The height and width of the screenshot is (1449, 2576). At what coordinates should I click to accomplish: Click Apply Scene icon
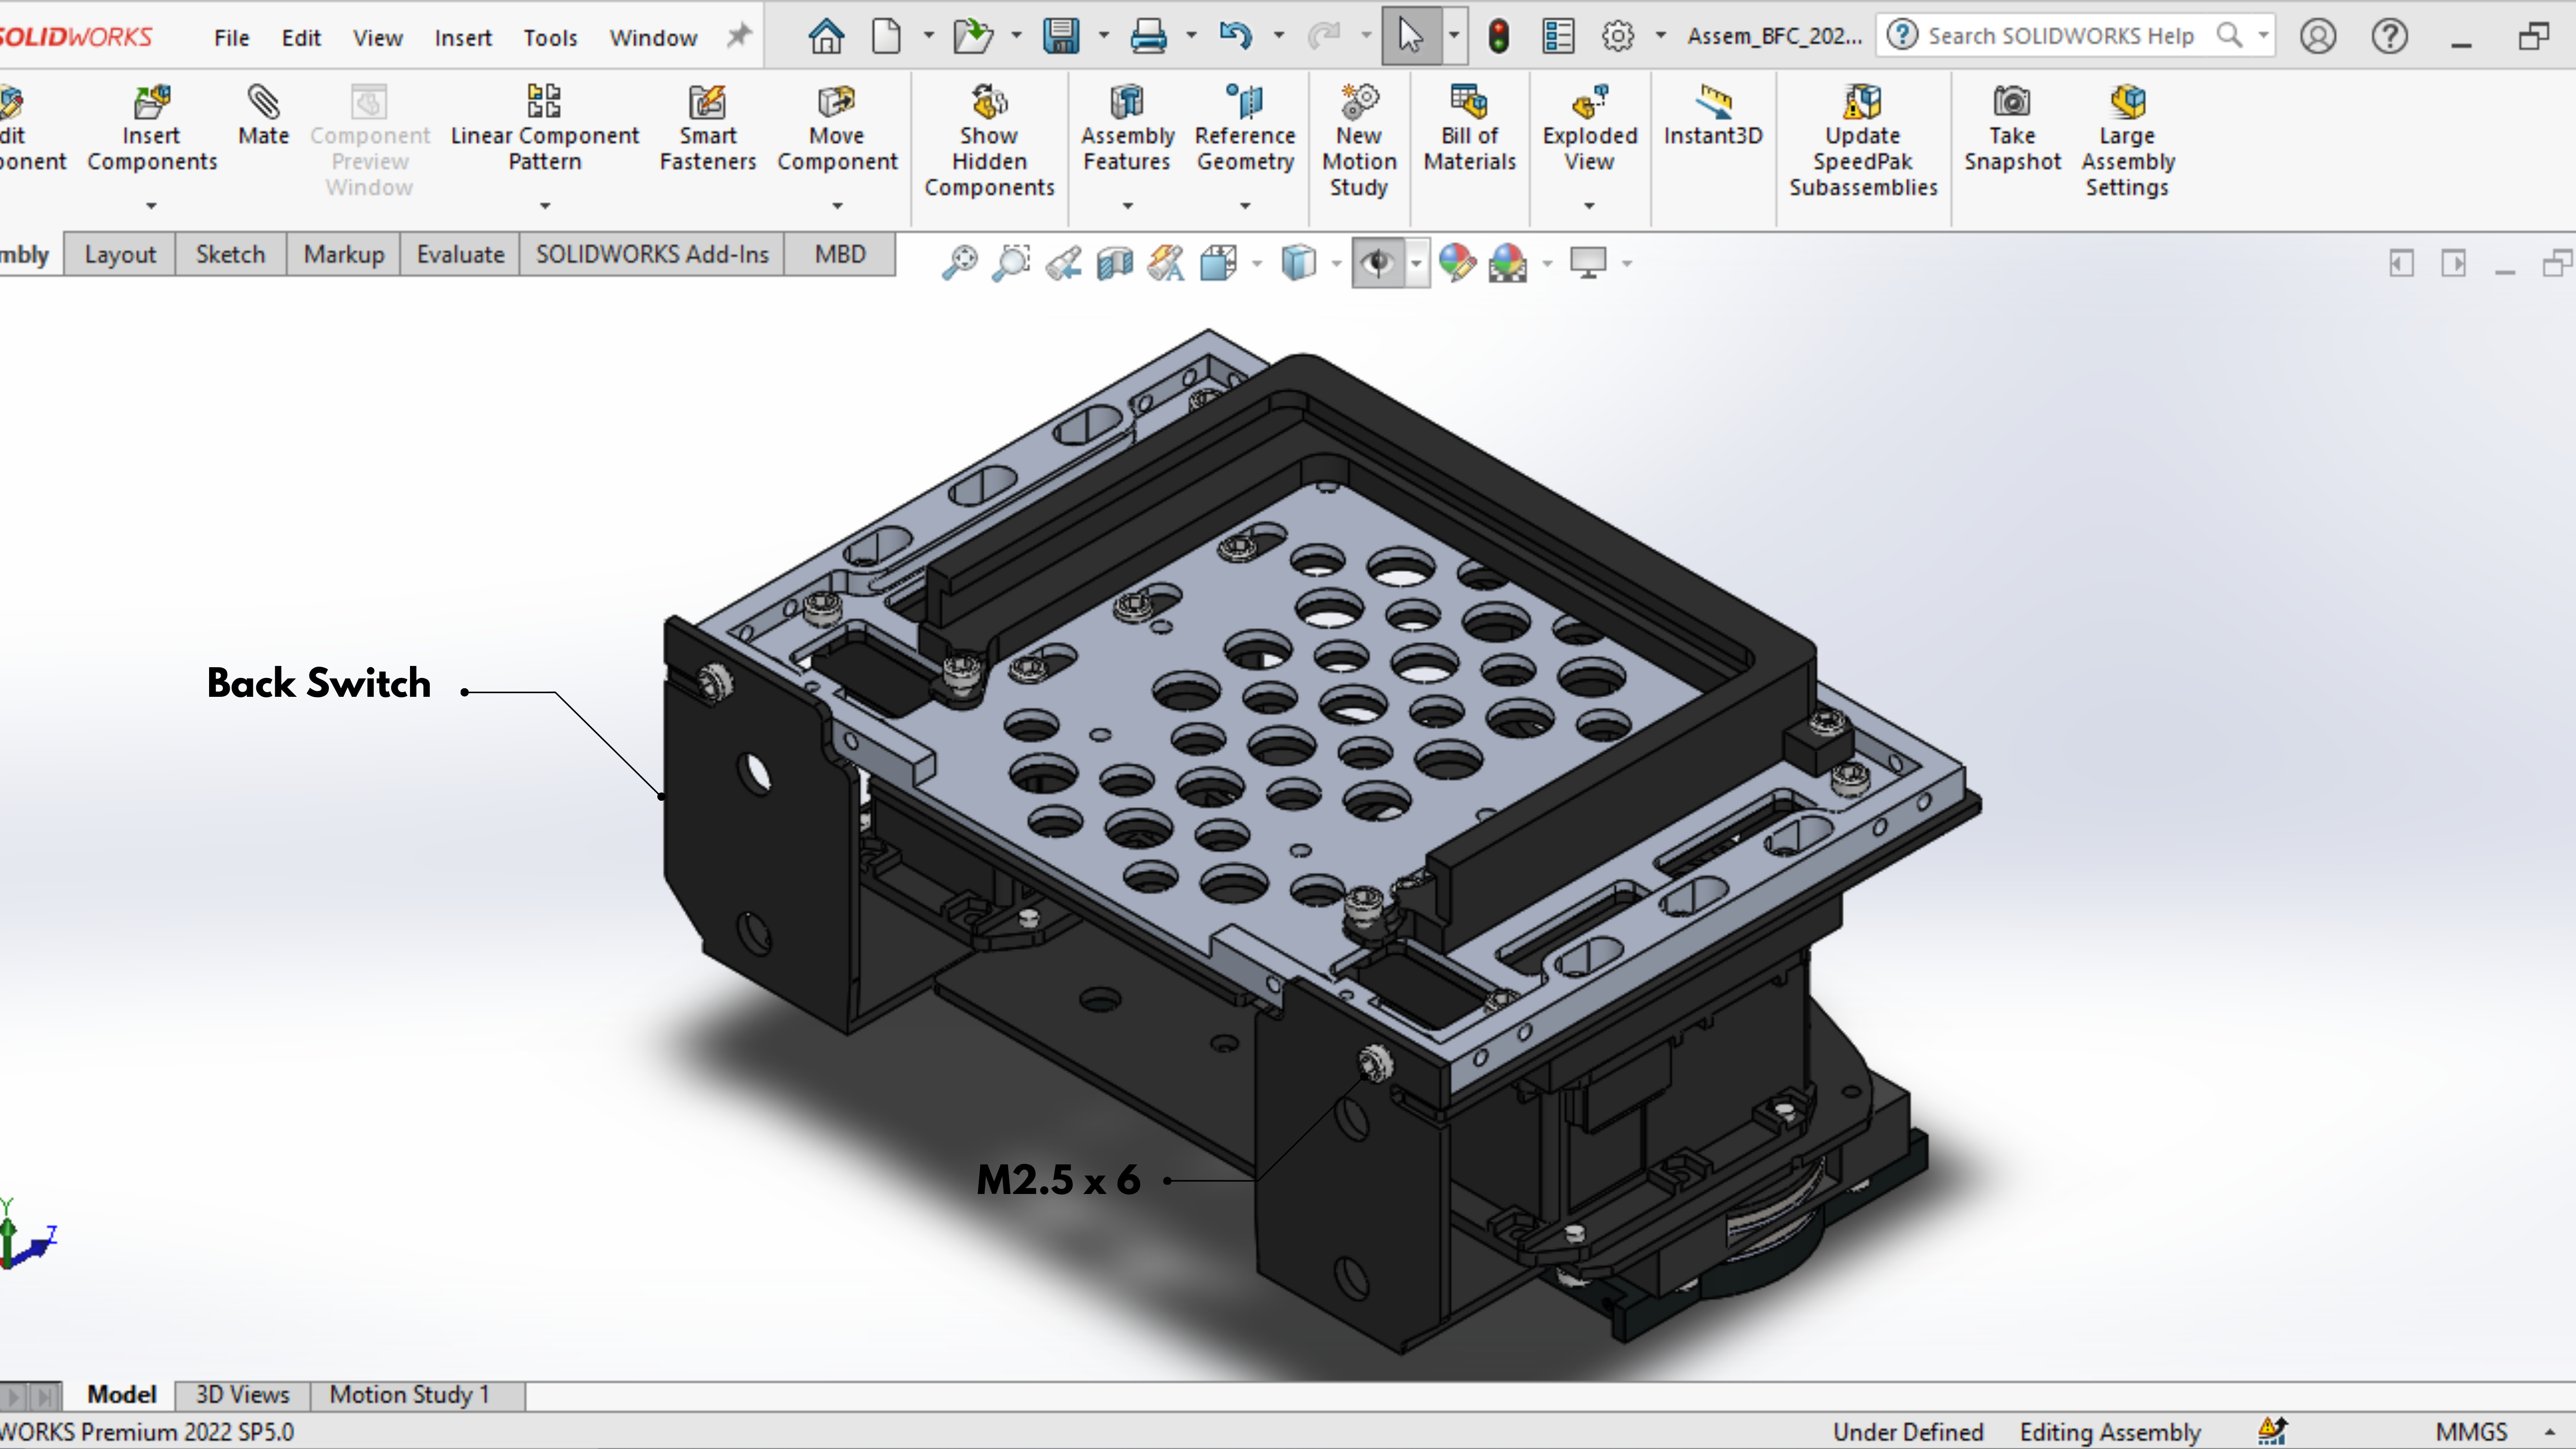(x=1507, y=263)
